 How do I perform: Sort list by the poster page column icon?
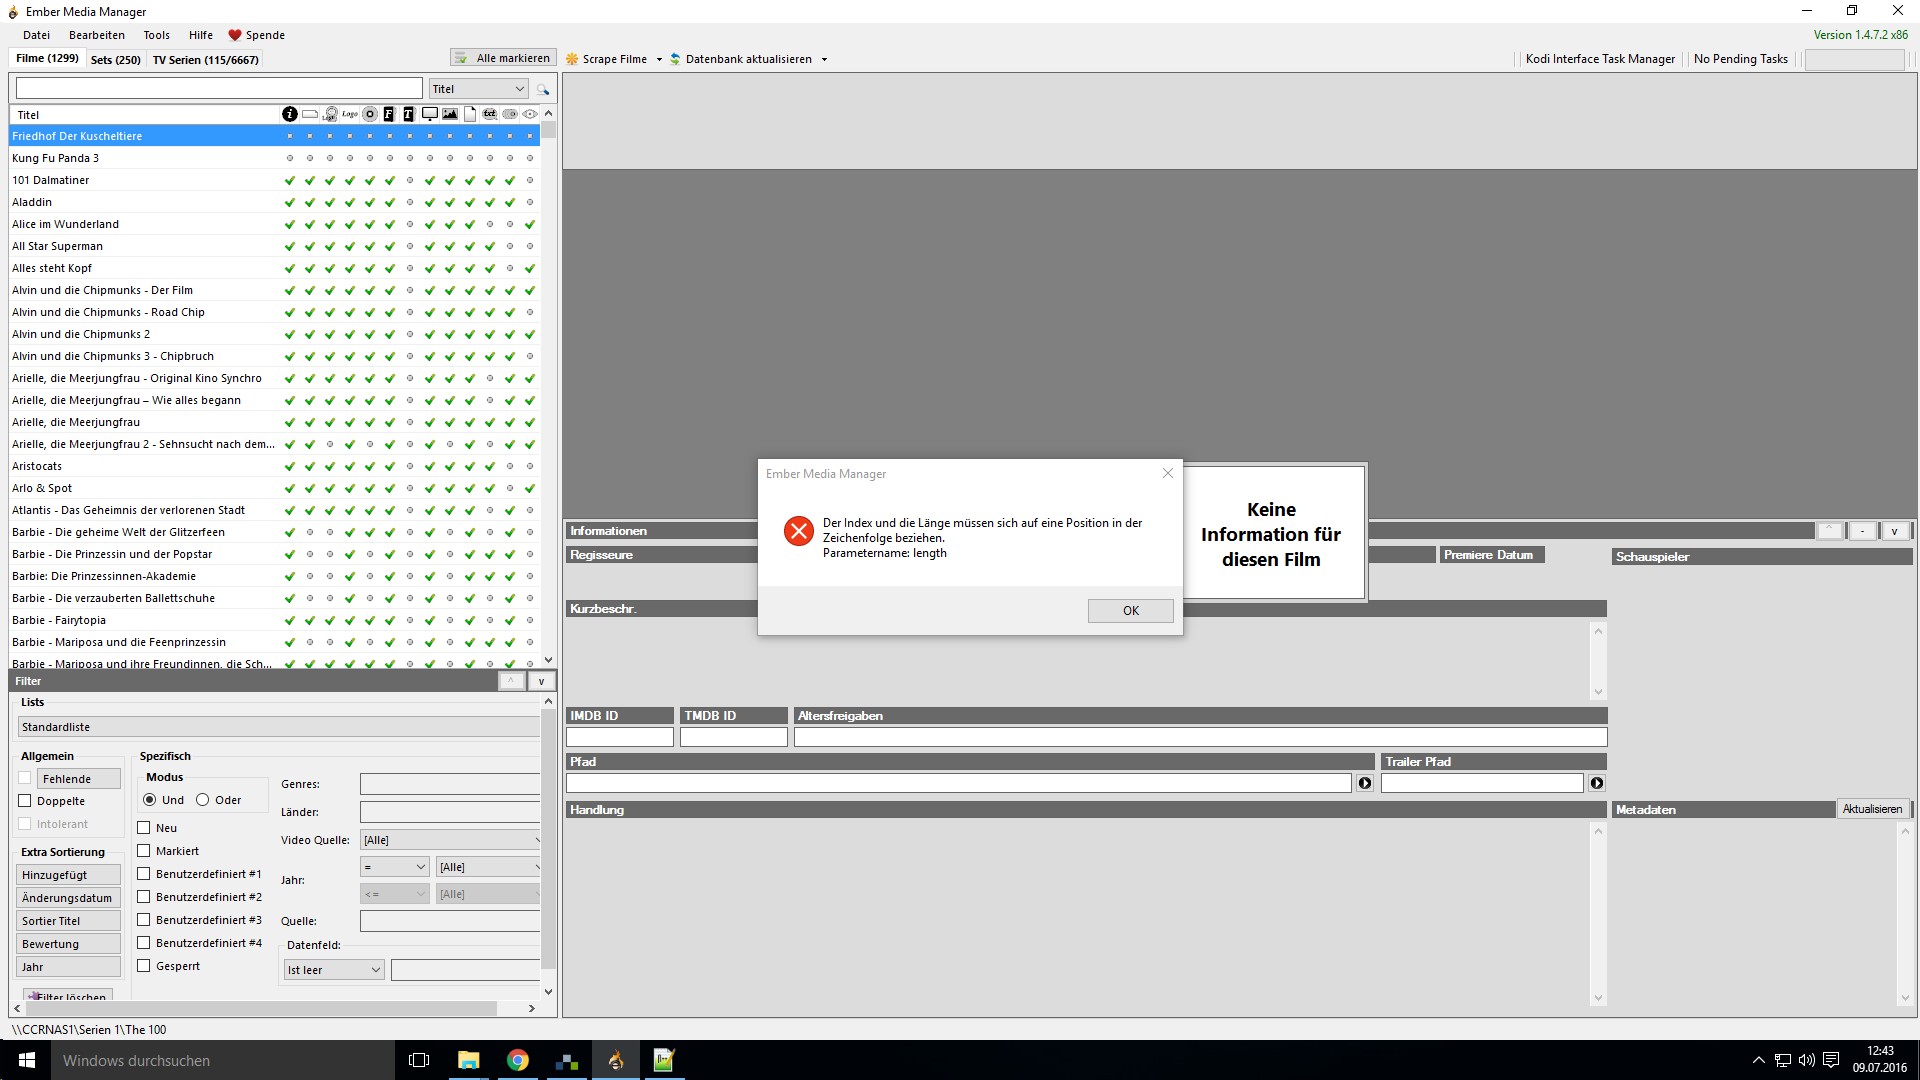(470, 114)
